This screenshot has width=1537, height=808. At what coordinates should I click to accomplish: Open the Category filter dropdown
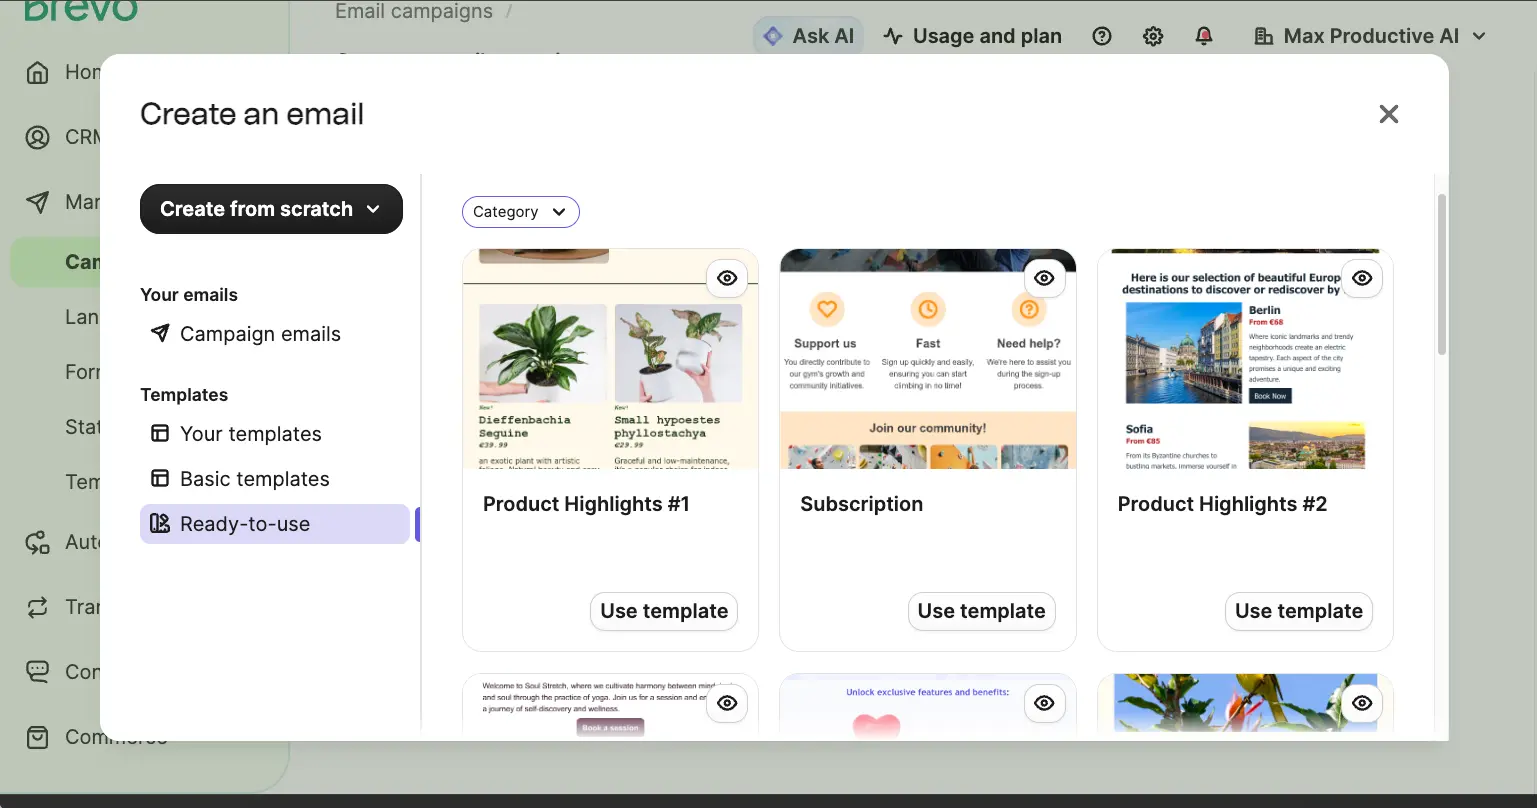(520, 211)
